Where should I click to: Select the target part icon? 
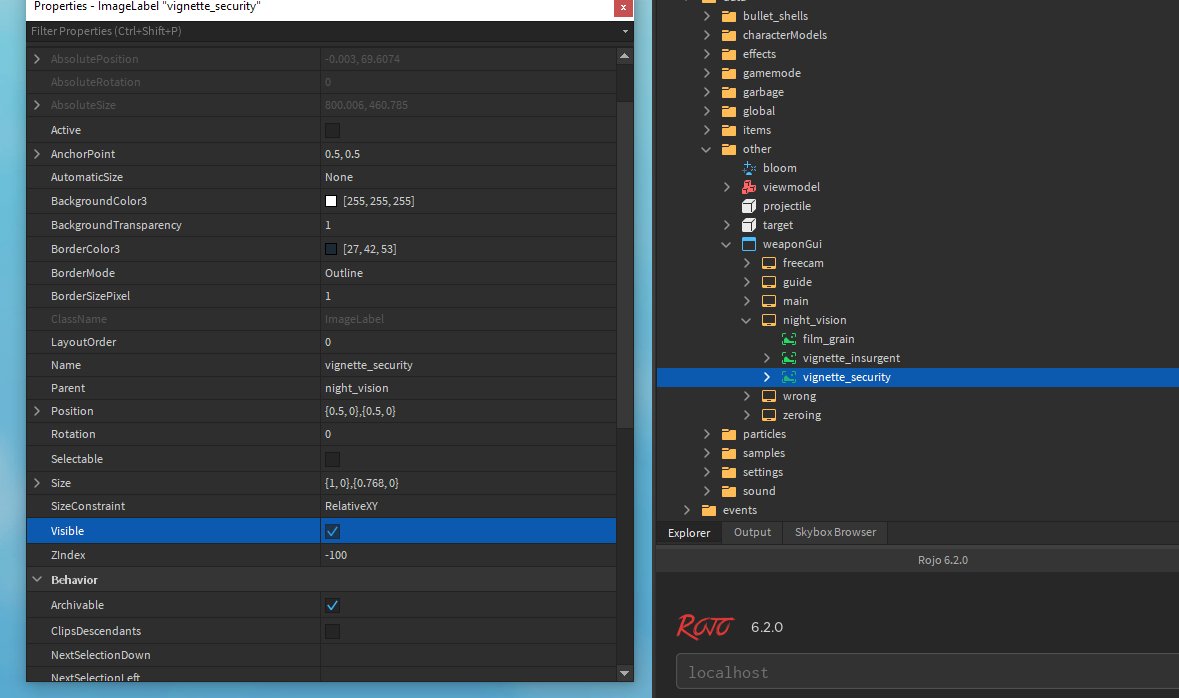749,225
